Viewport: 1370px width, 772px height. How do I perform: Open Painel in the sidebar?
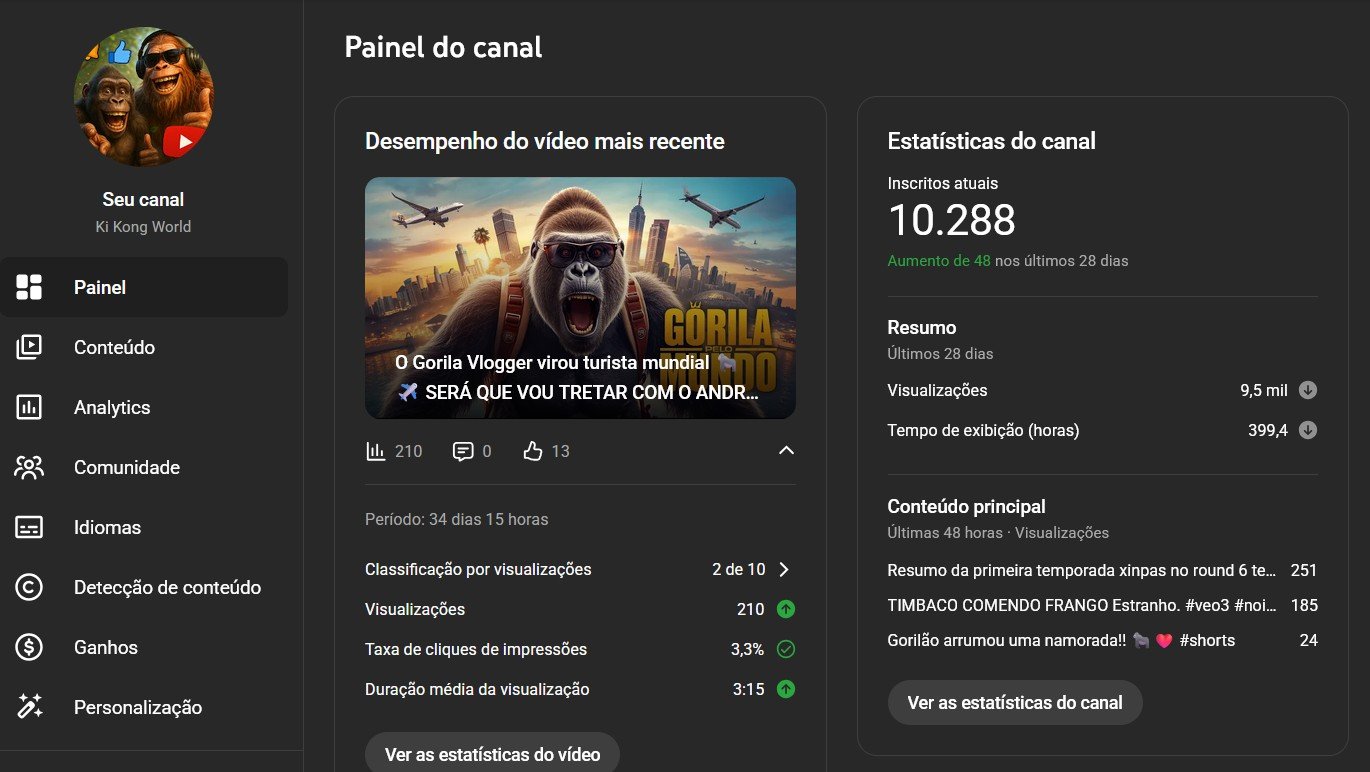[144, 287]
